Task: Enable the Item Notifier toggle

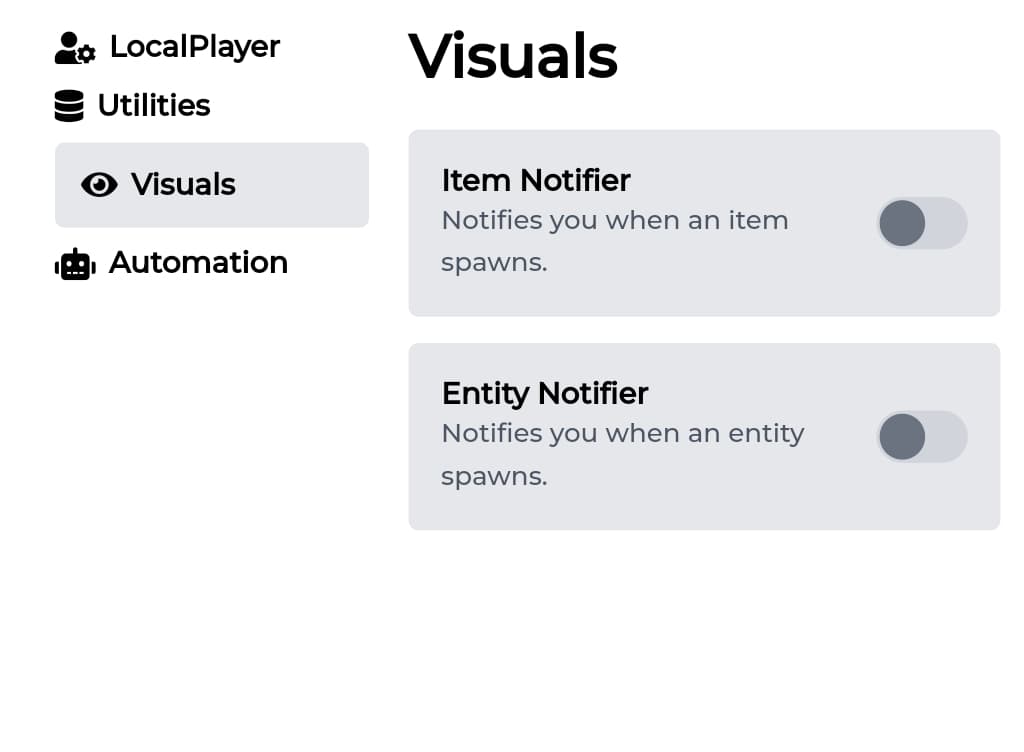Action: [921, 223]
